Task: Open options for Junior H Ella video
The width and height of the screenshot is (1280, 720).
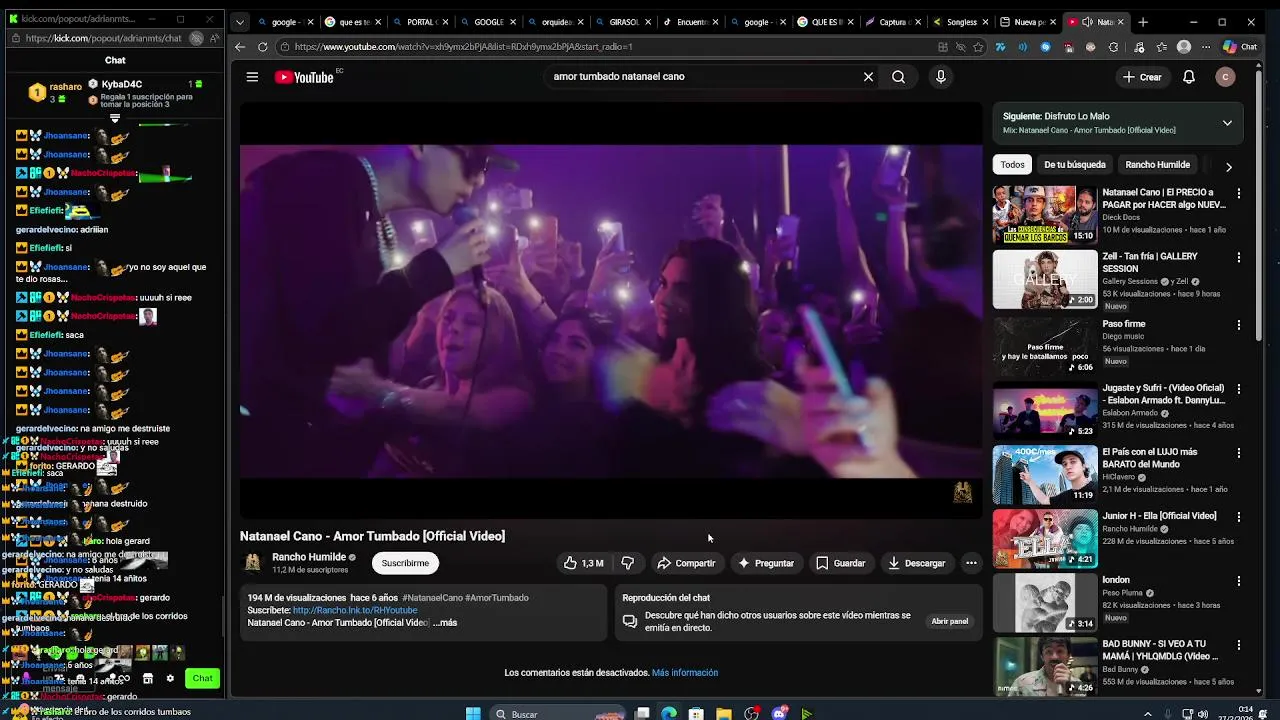Action: (1239, 517)
